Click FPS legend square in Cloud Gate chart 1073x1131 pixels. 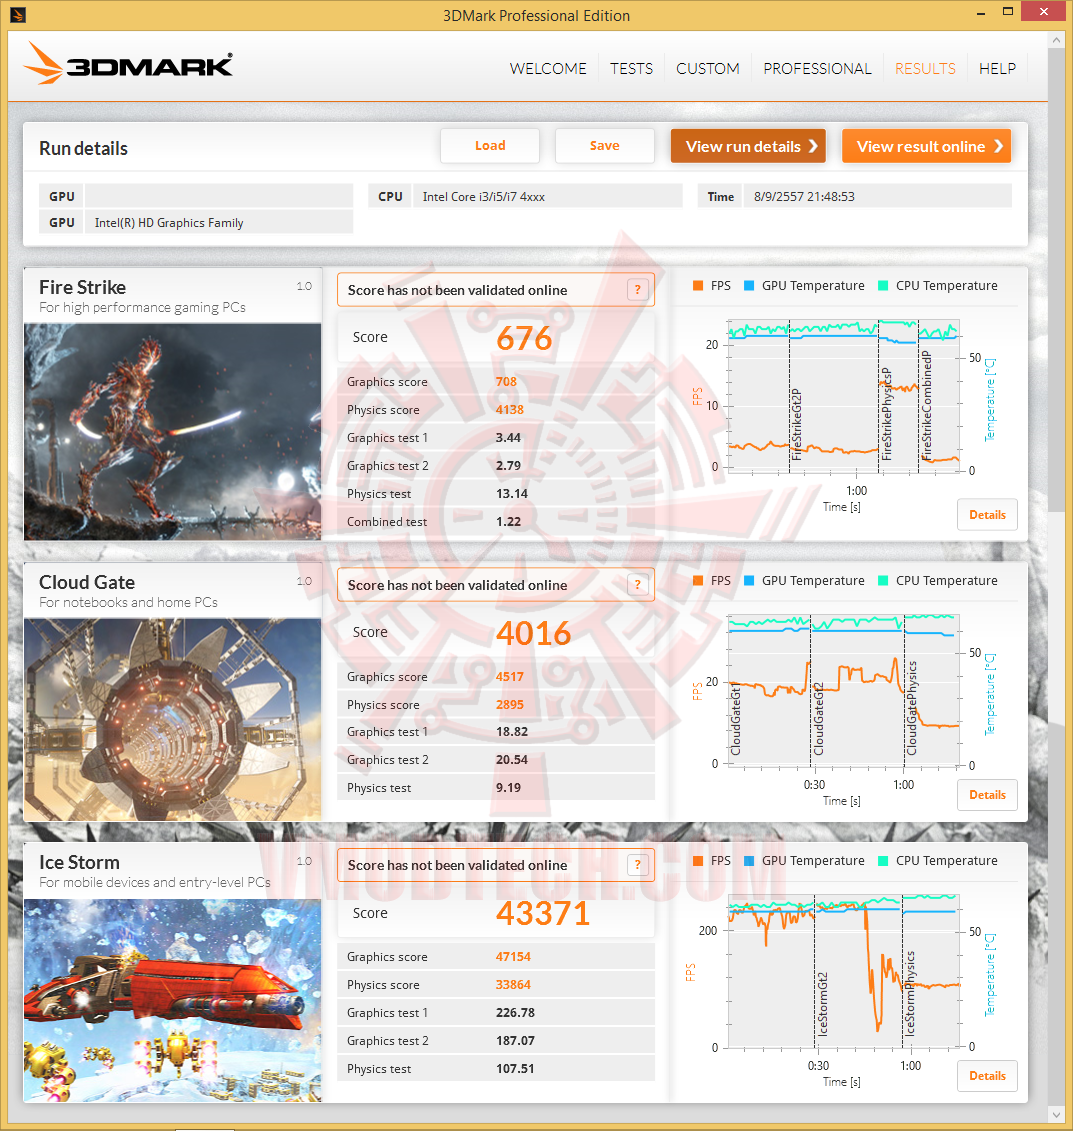coord(698,581)
